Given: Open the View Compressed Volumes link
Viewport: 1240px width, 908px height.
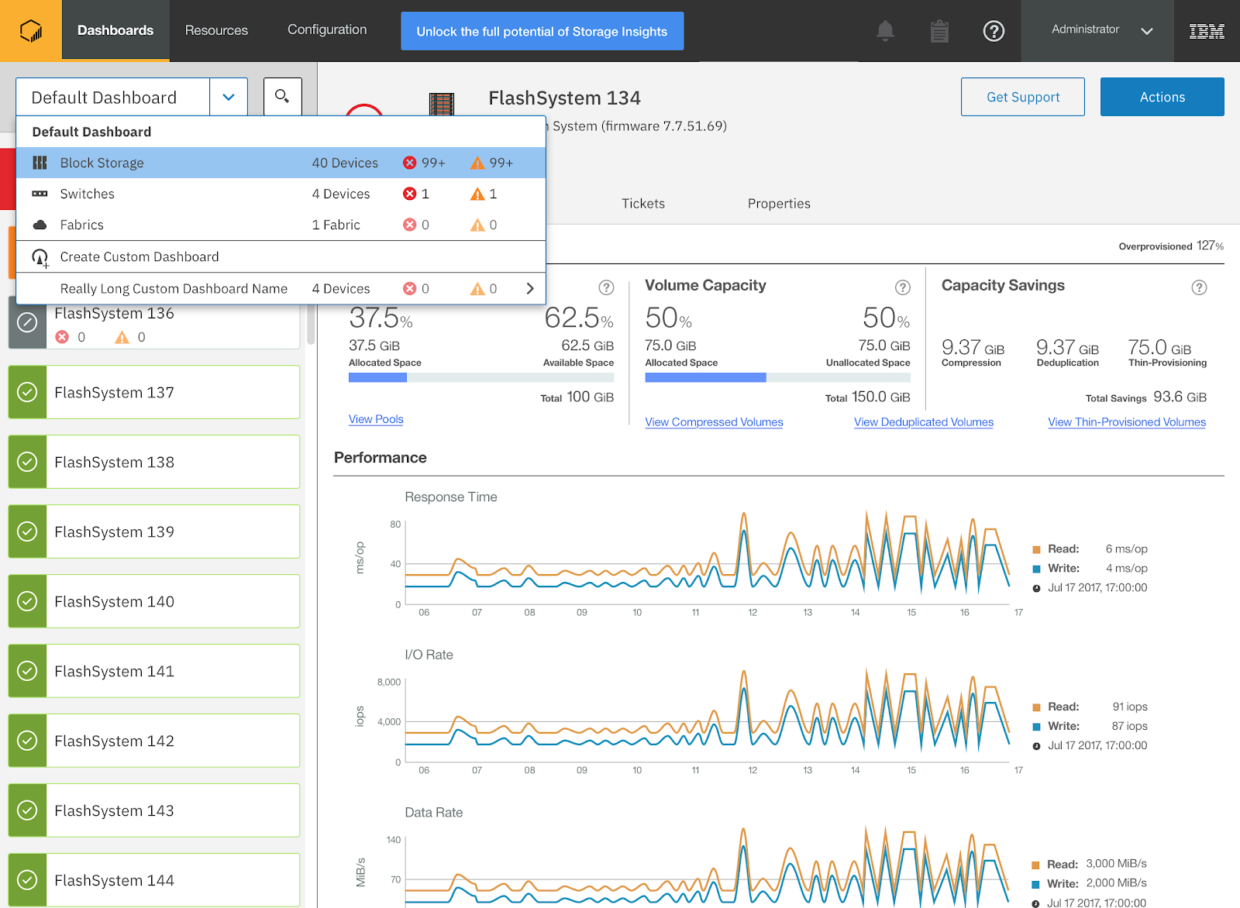Looking at the screenshot, I should [713, 422].
